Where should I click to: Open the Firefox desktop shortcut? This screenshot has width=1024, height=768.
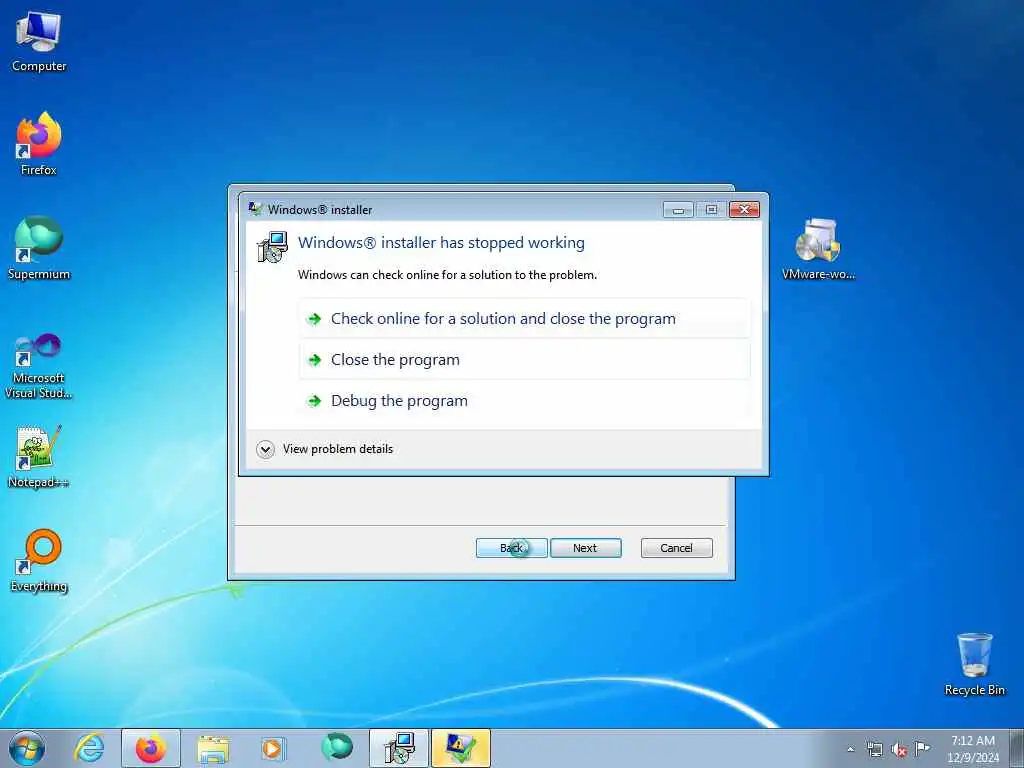tap(39, 144)
